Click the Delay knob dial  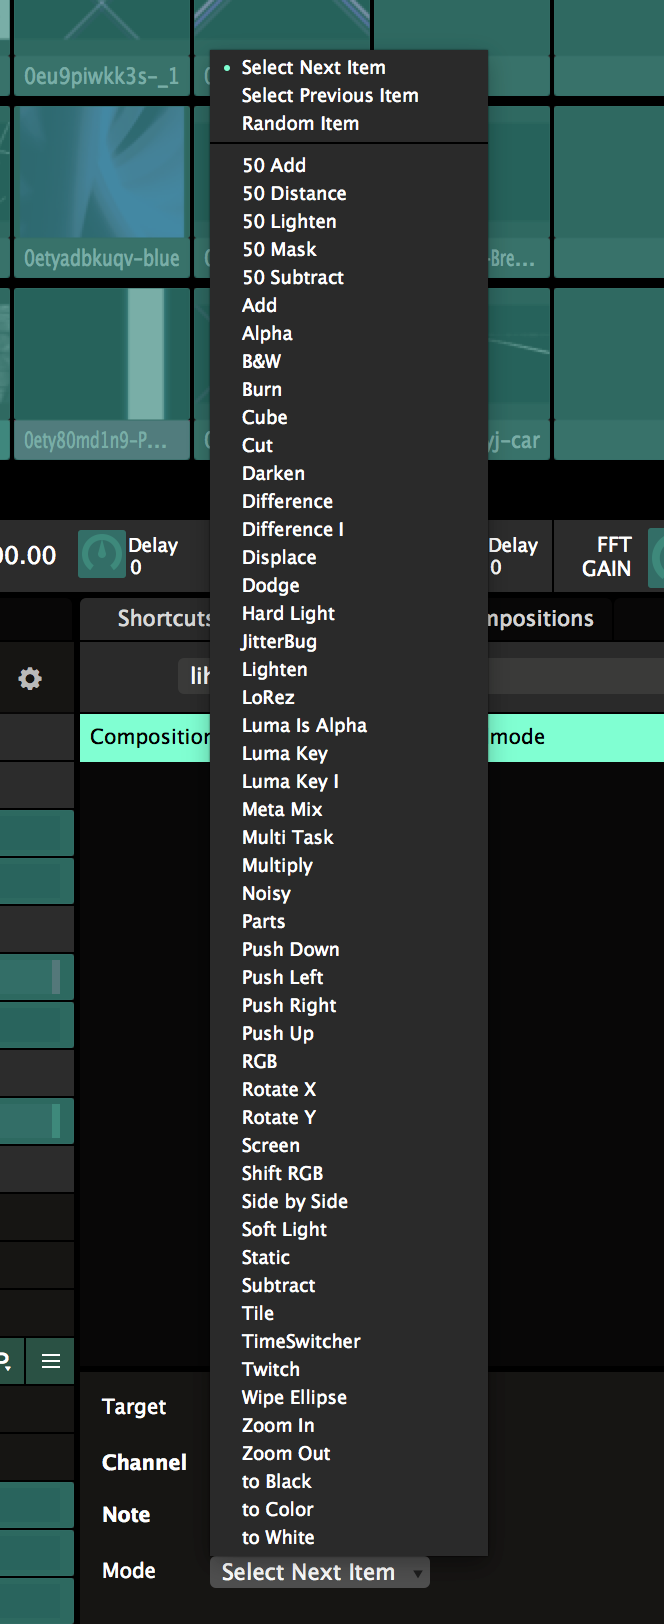(x=101, y=555)
